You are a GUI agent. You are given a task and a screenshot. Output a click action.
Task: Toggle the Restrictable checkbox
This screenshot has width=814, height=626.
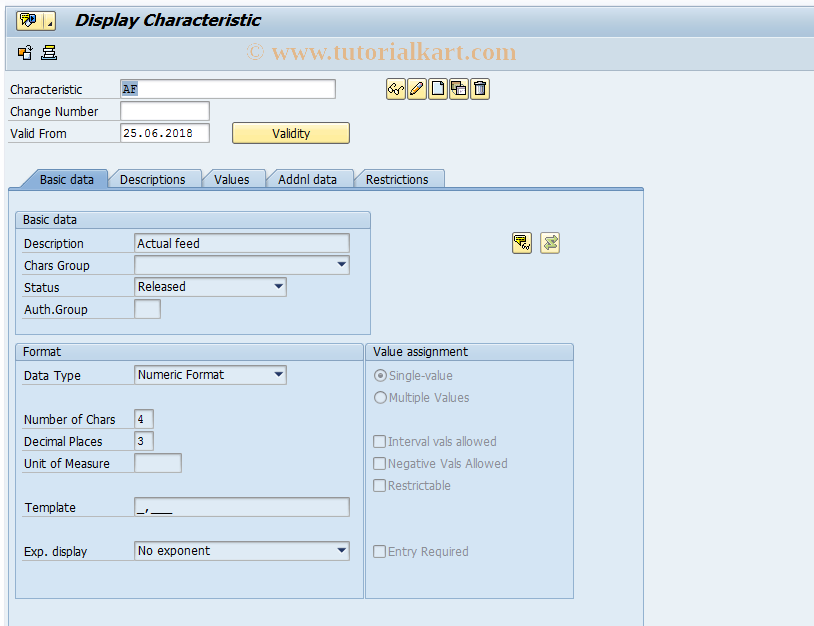tap(379, 485)
